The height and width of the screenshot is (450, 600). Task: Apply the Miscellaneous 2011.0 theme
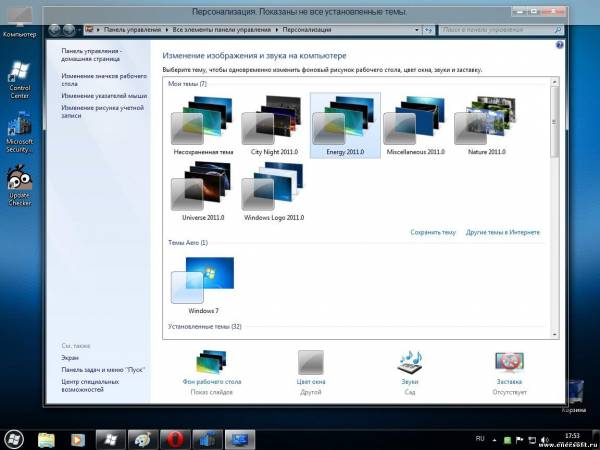[x=416, y=125]
